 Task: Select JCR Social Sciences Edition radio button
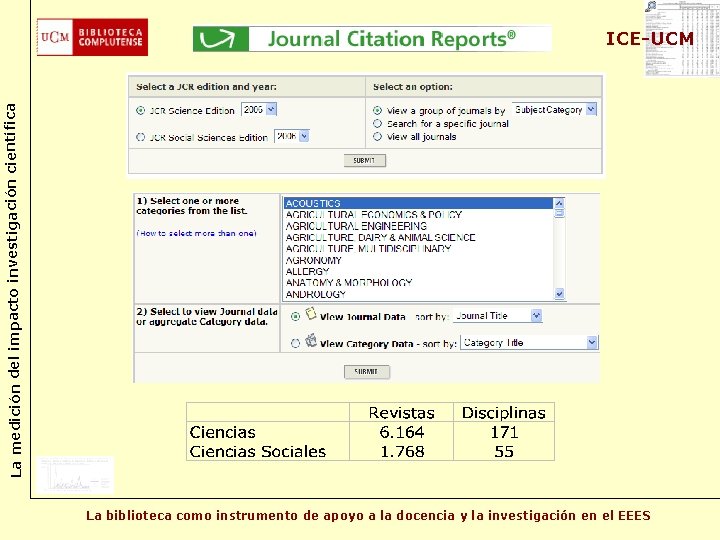click(141, 137)
